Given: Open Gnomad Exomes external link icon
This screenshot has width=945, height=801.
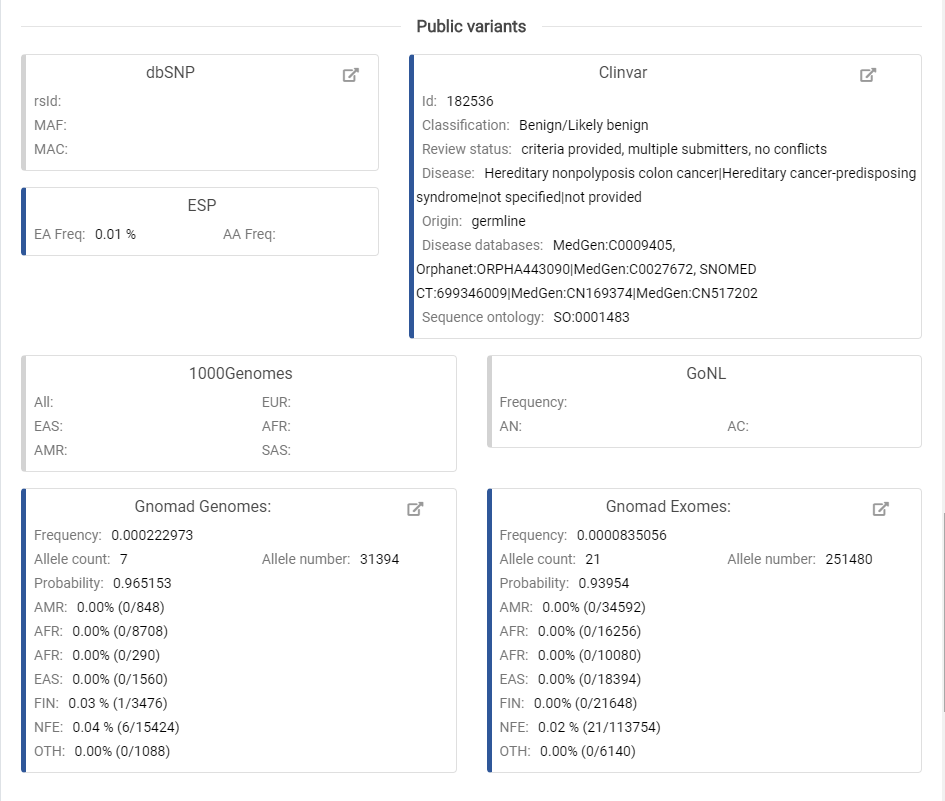Looking at the screenshot, I should (x=880, y=509).
